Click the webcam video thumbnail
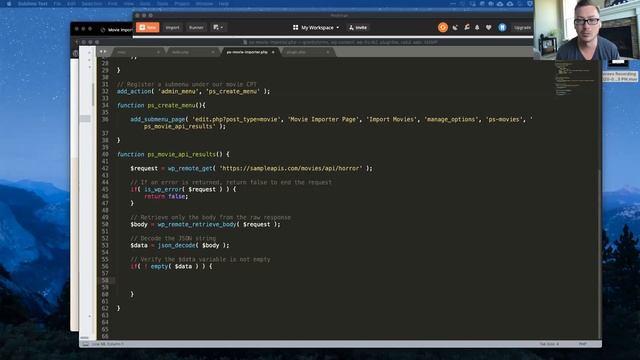Screen dimensions: 640x360 [x=587, y=30]
